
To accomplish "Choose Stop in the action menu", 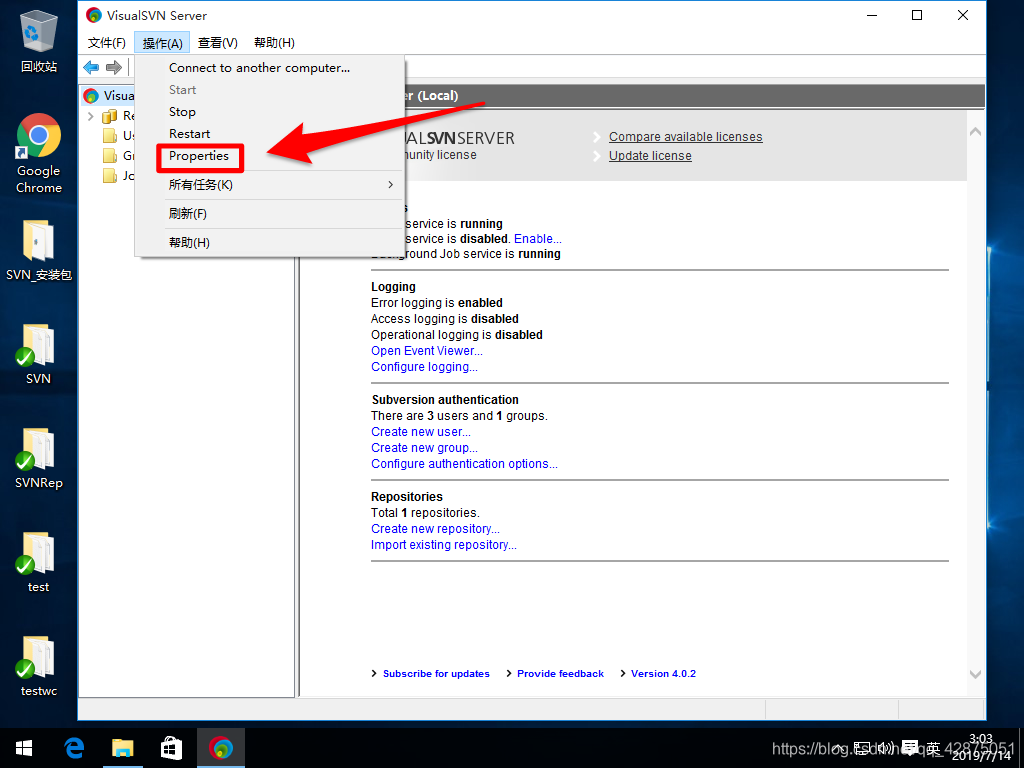I will pyautogui.click(x=270, y=112).
